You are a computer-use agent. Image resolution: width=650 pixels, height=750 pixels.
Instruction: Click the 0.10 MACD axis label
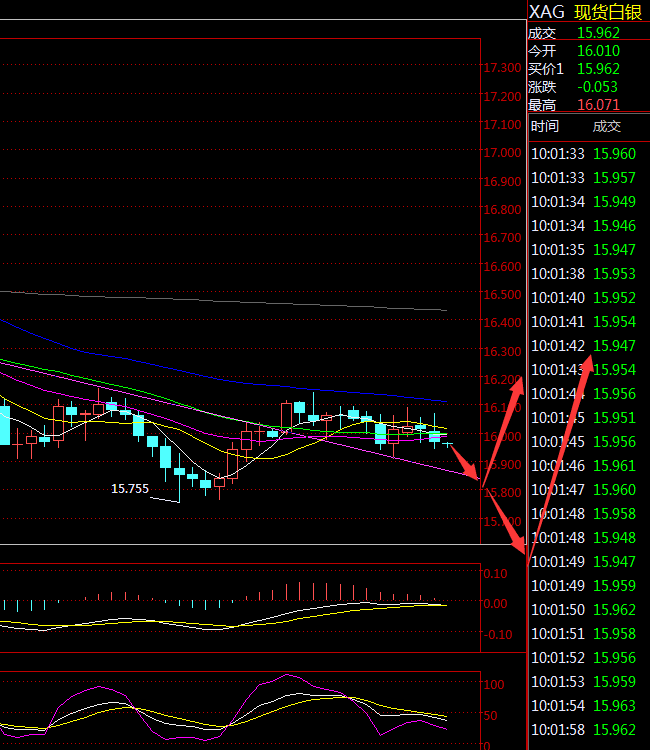[495, 574]
